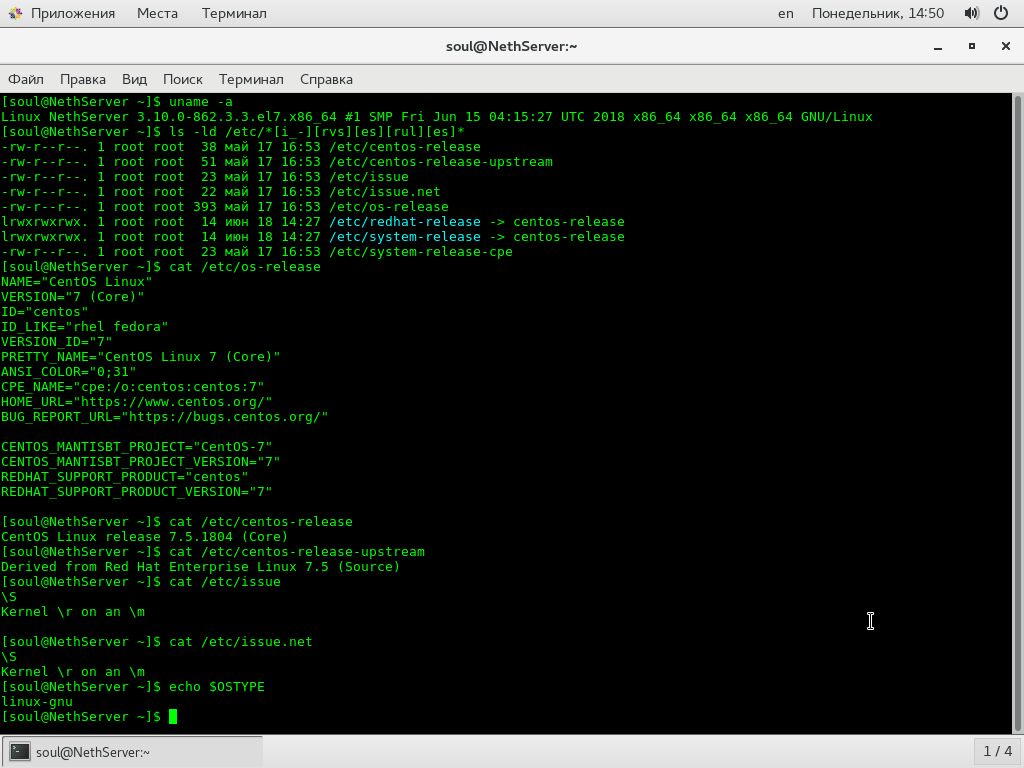Click the terminal icon in bottom taskbar
The height and width of the screenshot is (768, 1024).
(x=20, y=752)
